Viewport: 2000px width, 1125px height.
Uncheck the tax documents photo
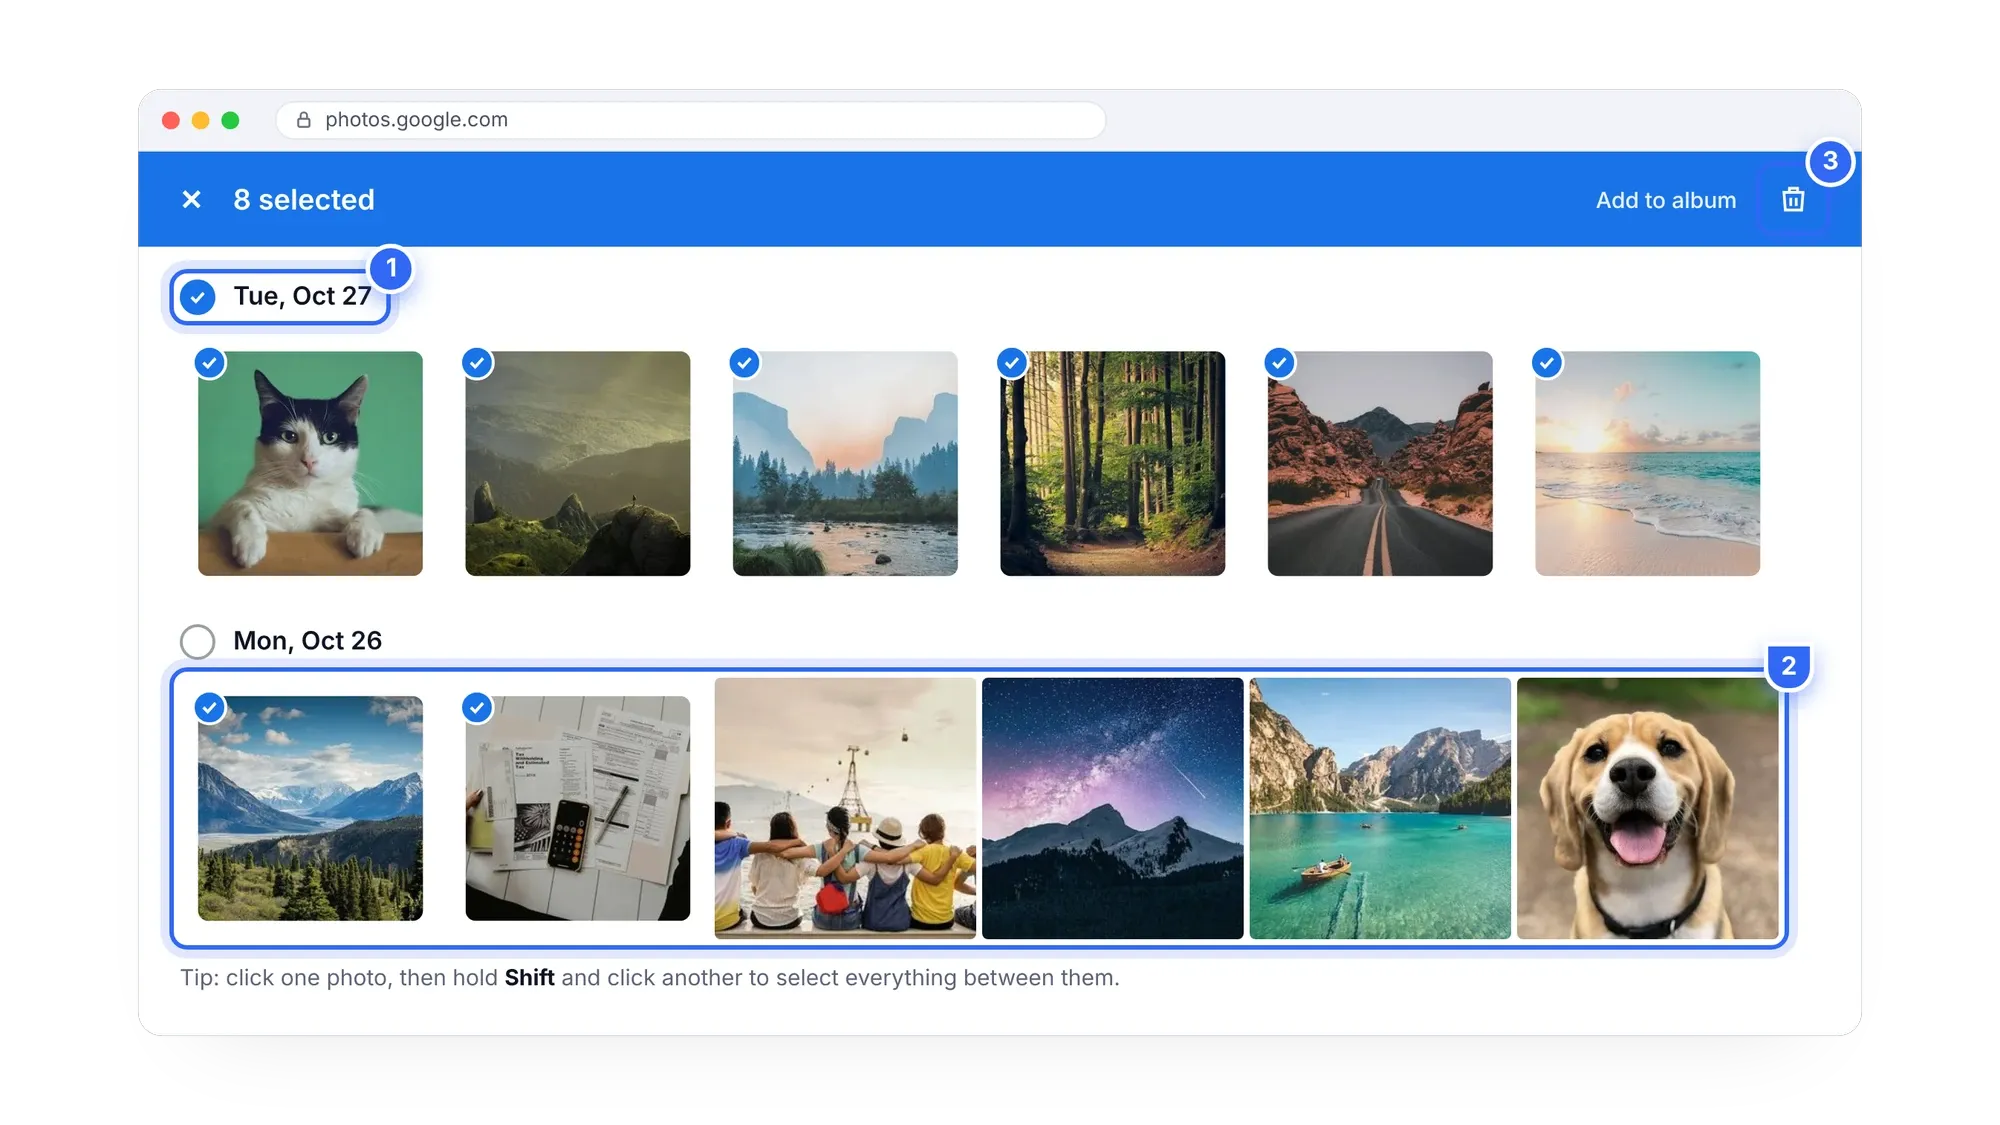[x=477, y=708]
